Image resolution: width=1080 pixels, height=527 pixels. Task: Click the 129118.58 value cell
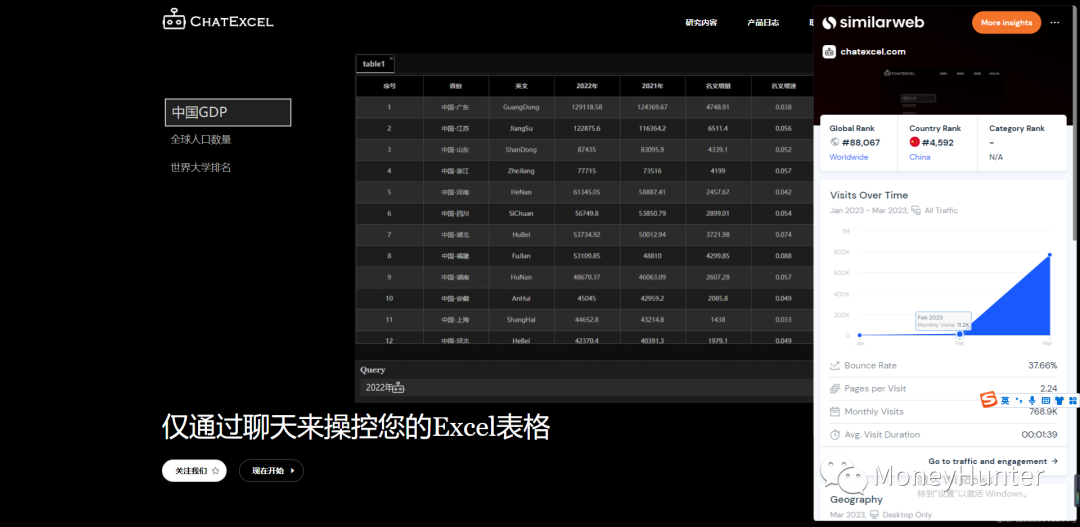(x=587, y=107)
